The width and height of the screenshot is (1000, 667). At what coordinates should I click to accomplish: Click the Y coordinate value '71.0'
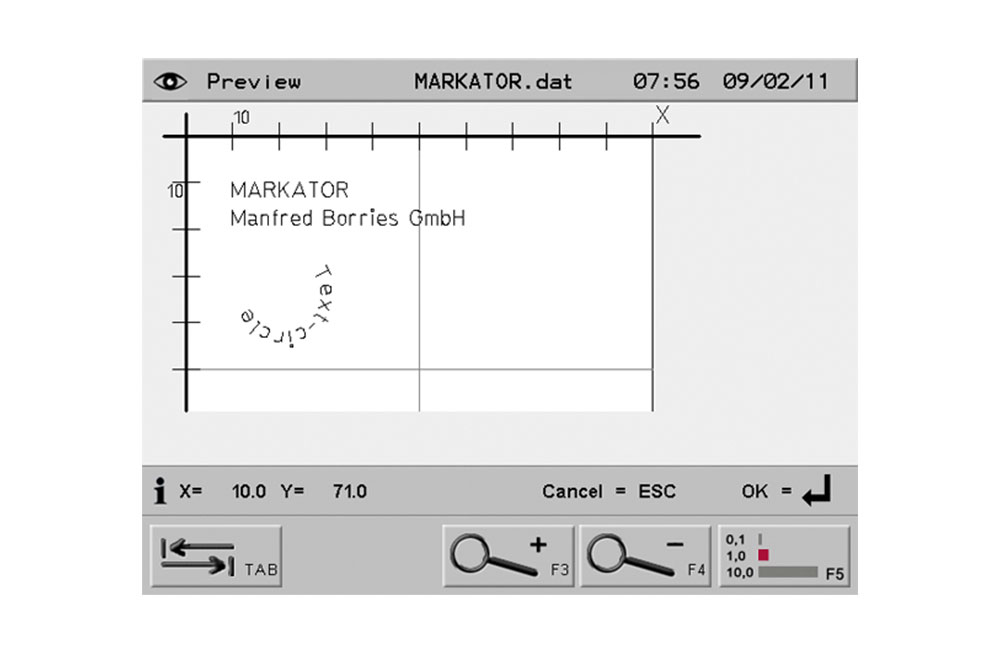coord(349,492)
